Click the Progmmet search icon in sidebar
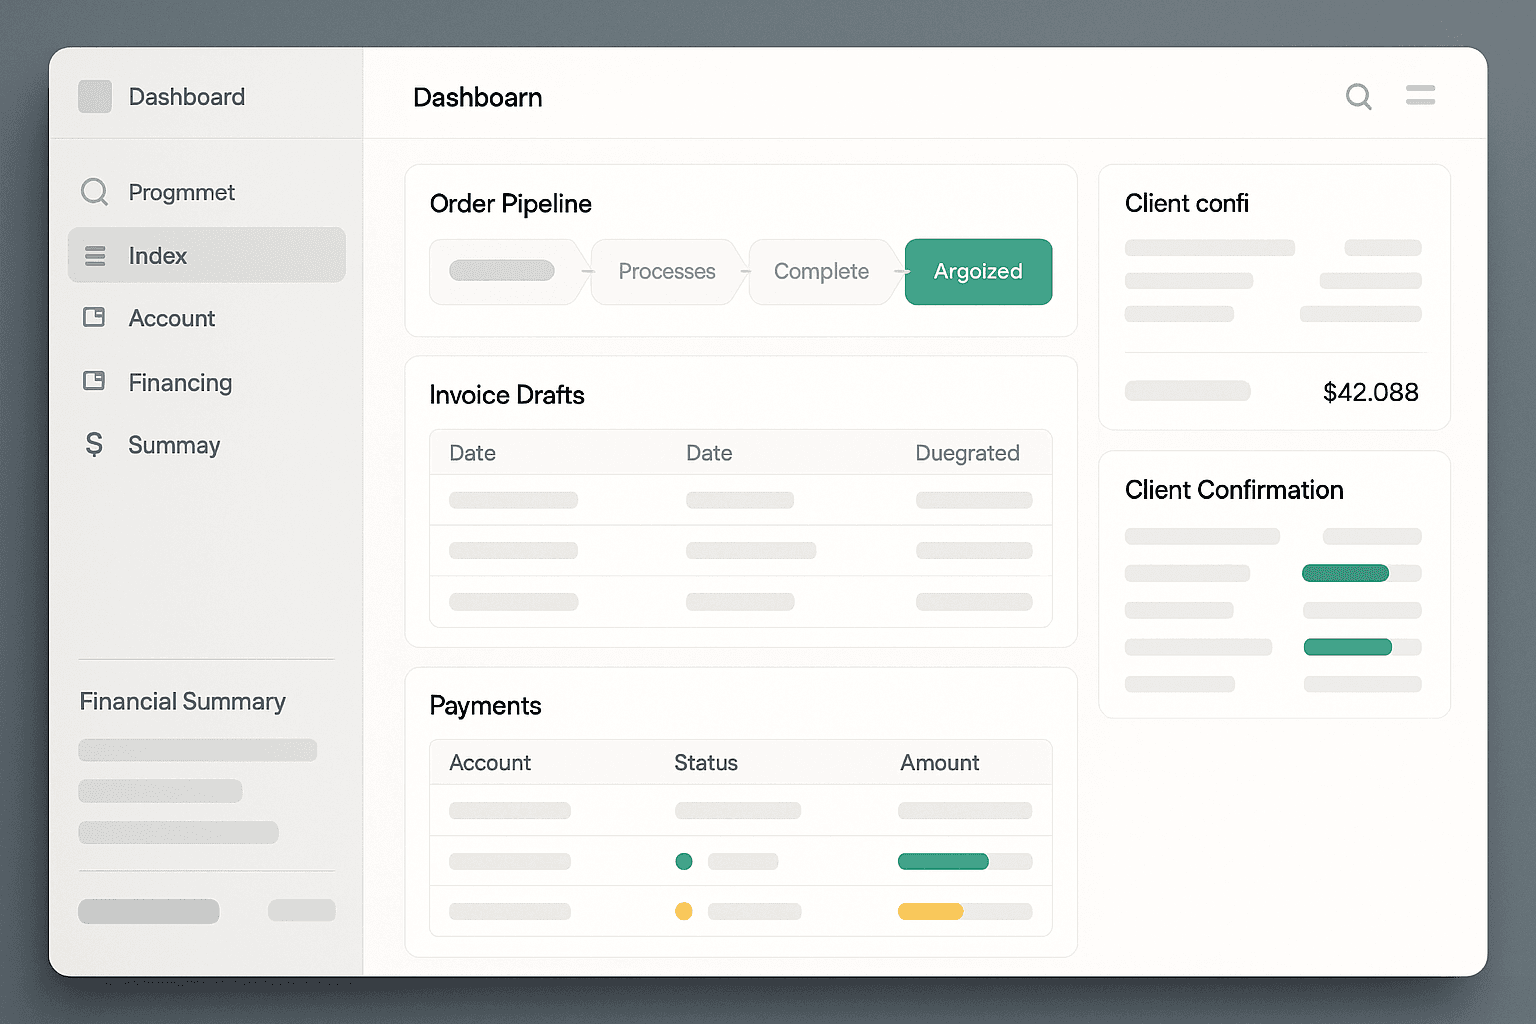This screenshot has width=1536, height=1024. 94,192
